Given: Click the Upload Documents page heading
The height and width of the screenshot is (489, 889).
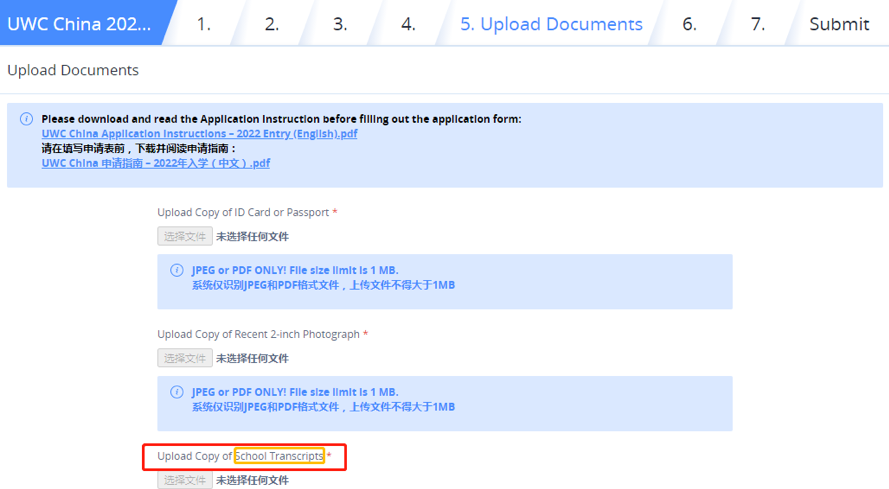Looking at the screenshot, I should pyautogui.click(x=73, y=70).
